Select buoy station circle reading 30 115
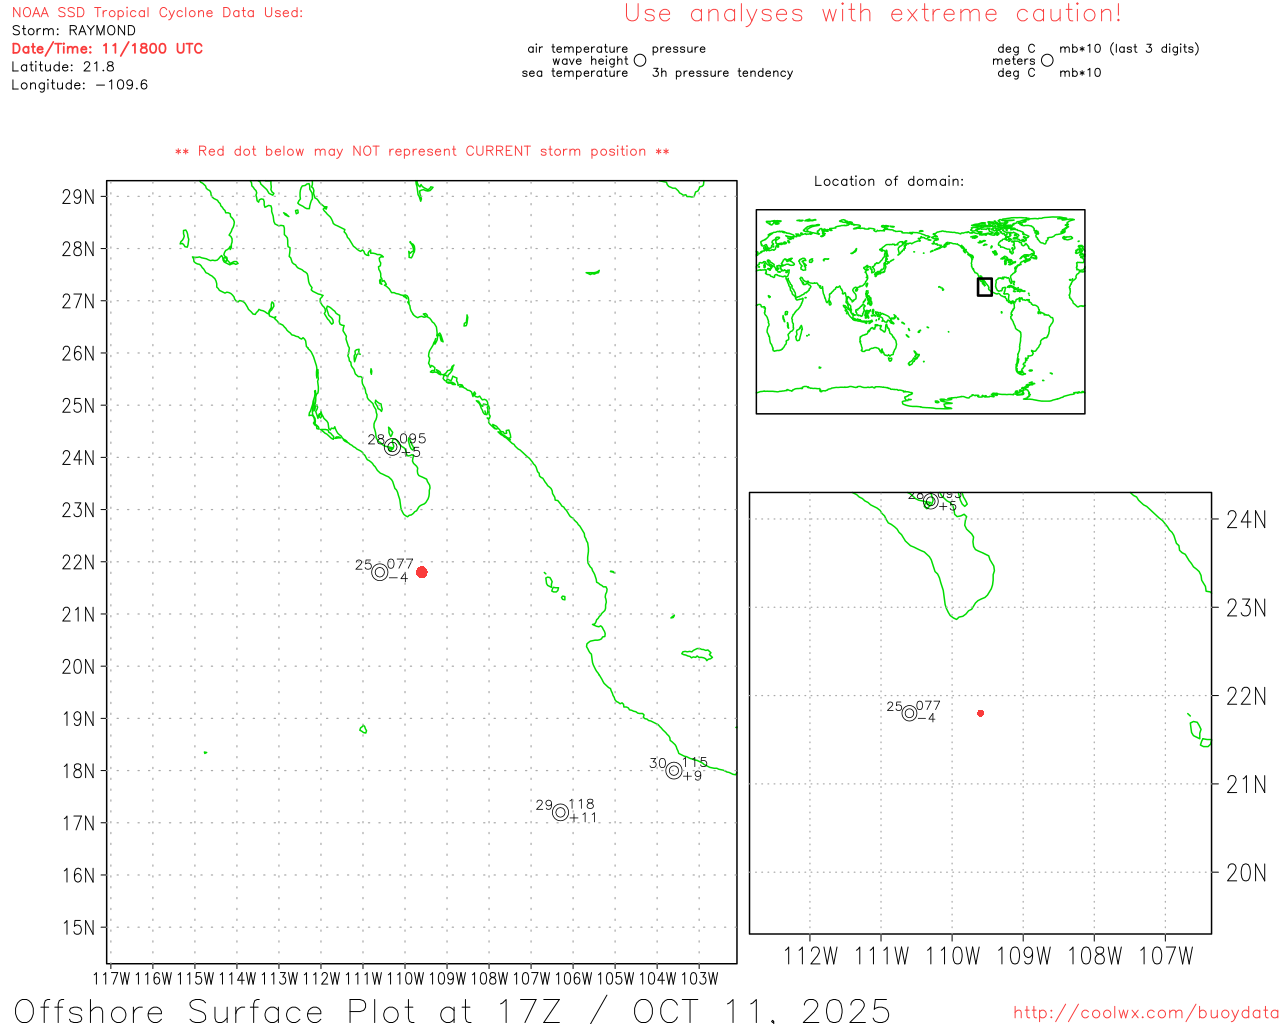The width and height of the screenshot is (1280, 1024). pyautogui.click(x=674, y=770)
